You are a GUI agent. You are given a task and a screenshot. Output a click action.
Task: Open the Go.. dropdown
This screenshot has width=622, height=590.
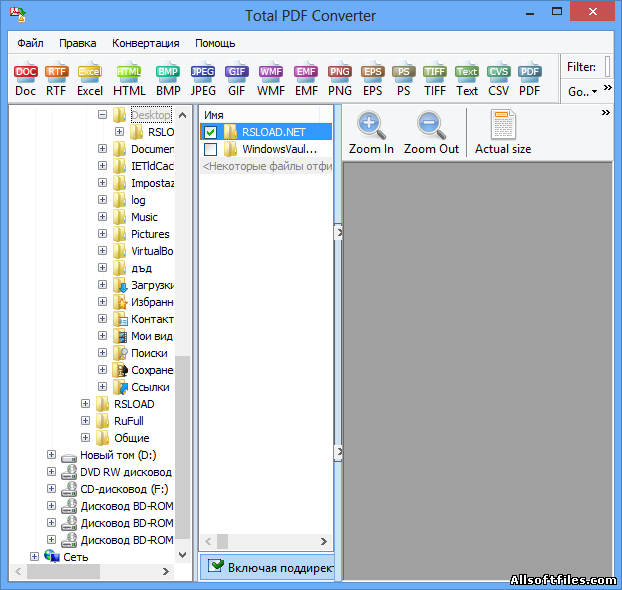(583, 92)
